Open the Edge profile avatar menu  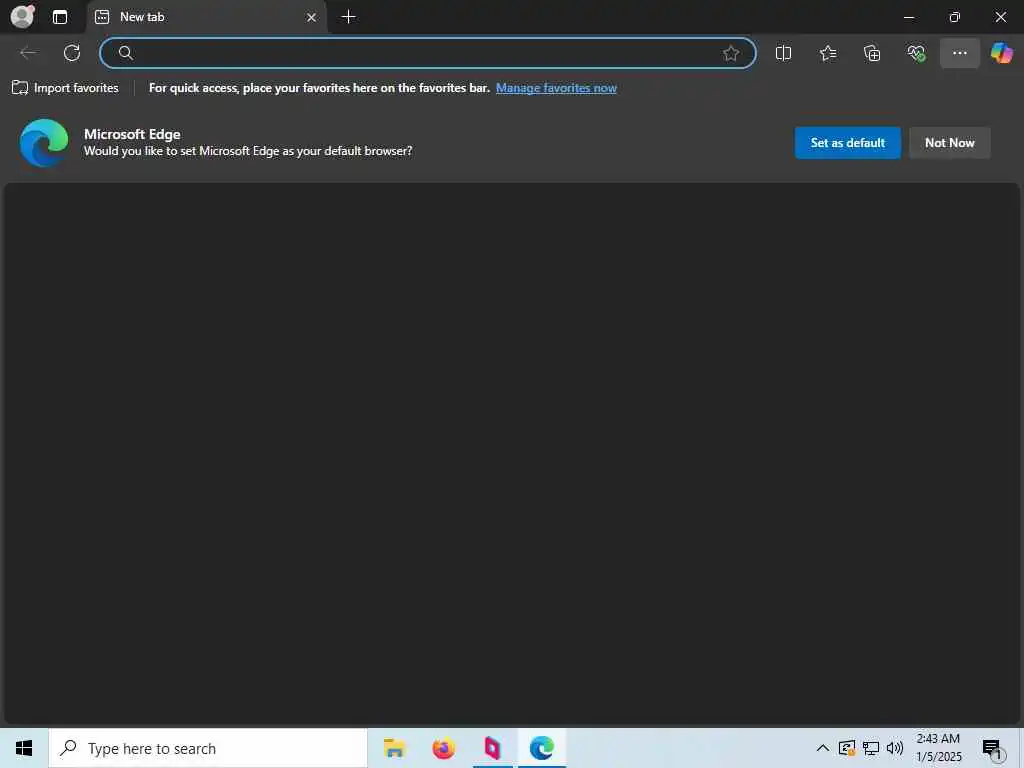[23, 16]
